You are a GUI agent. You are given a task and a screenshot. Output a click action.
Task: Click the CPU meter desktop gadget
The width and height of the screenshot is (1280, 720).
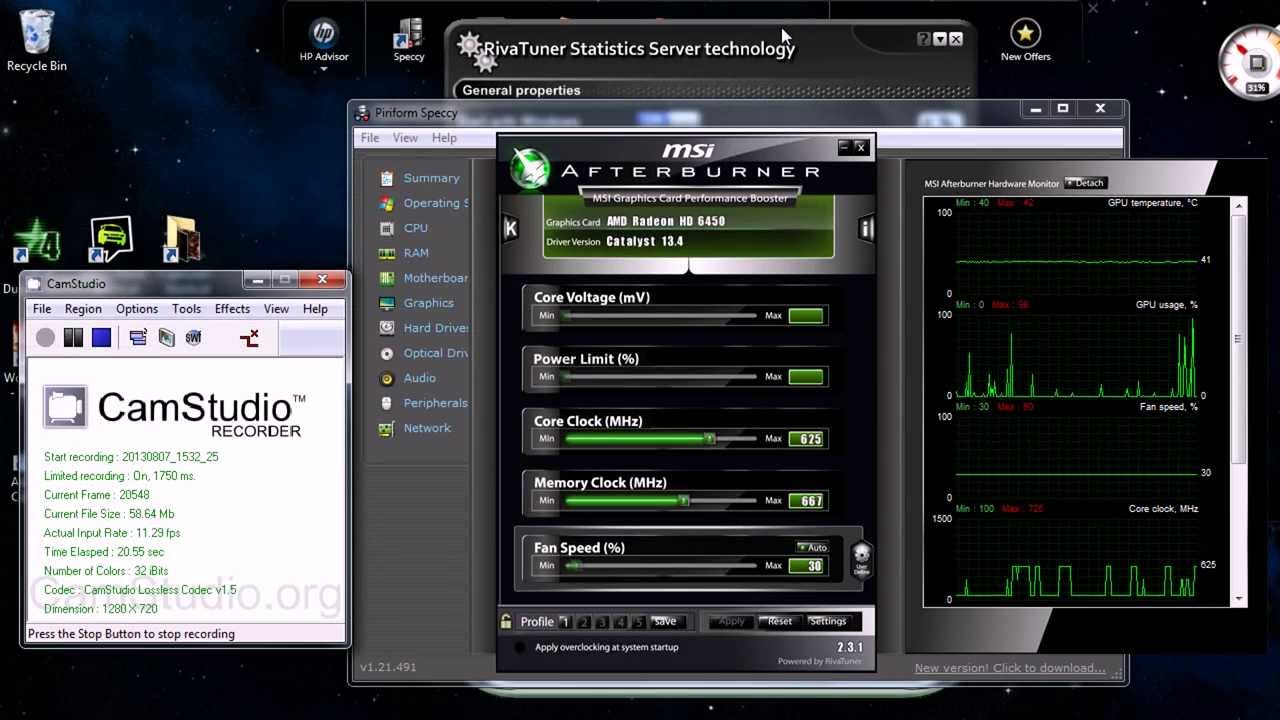pyautogui.click(x=1253, y=62)
